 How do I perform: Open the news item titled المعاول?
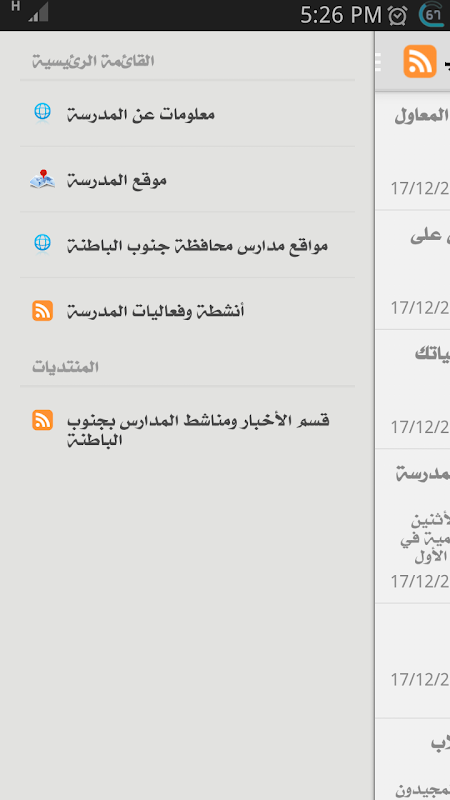click(x=413, y=151)
